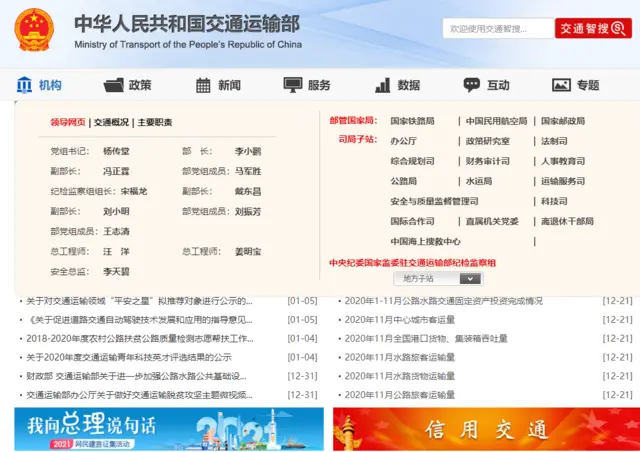The image size is (640, 452).
Task: Click the 互动 speech bubble icon
Action: (x=471, y=85)
